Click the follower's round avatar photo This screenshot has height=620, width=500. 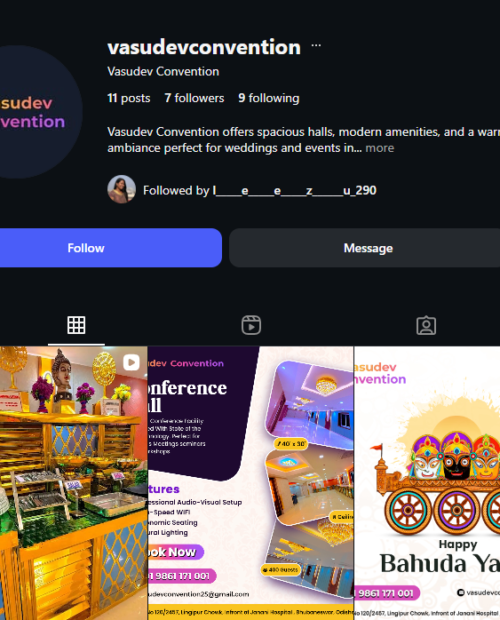(x=121, y=189)
